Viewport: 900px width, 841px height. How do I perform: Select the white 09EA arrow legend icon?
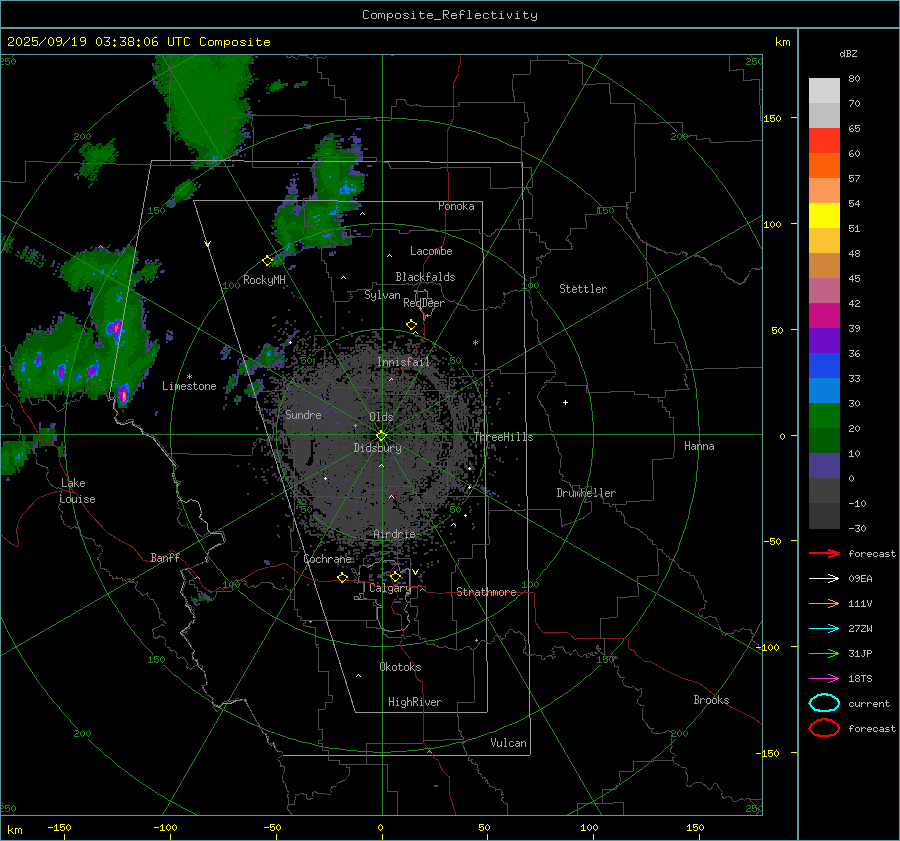824,578
